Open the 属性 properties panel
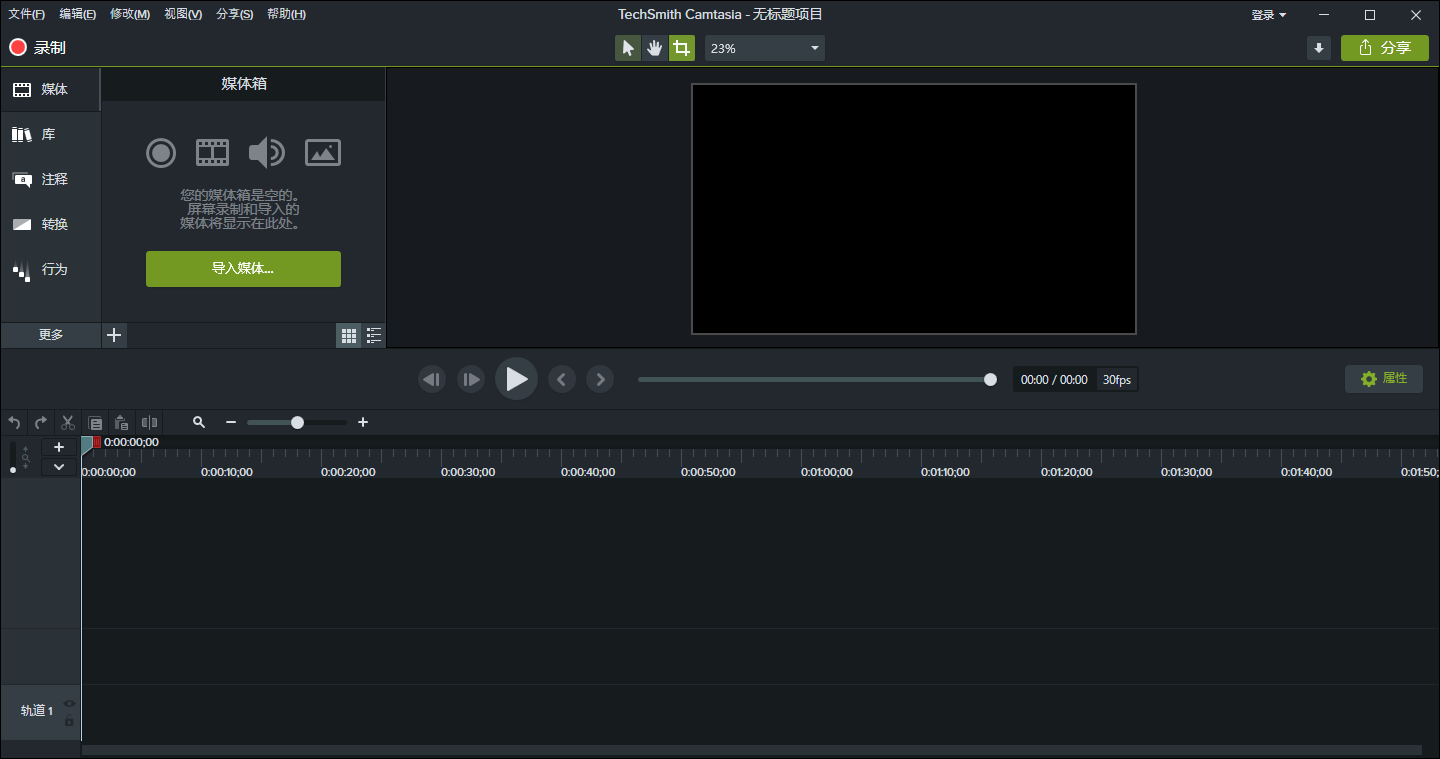1440x759 pixels. (1384, 379)
